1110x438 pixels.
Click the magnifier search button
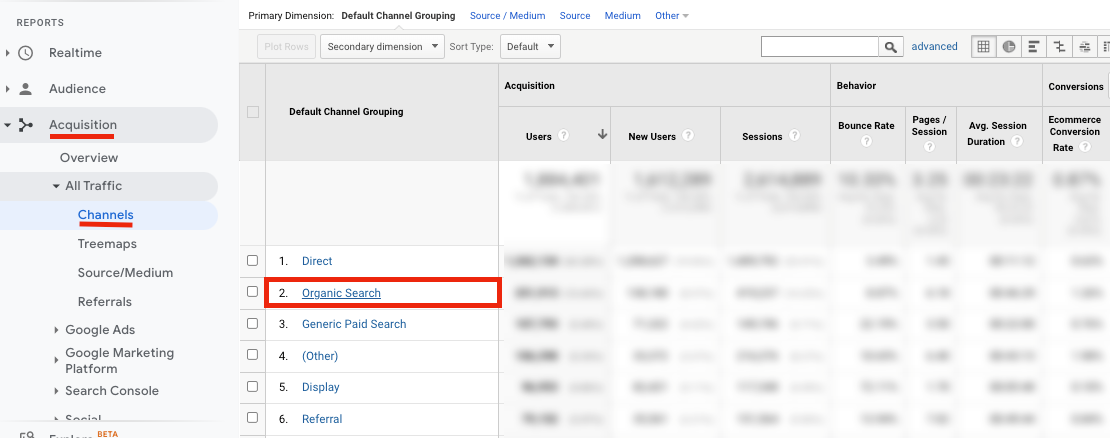click(891, 47)
